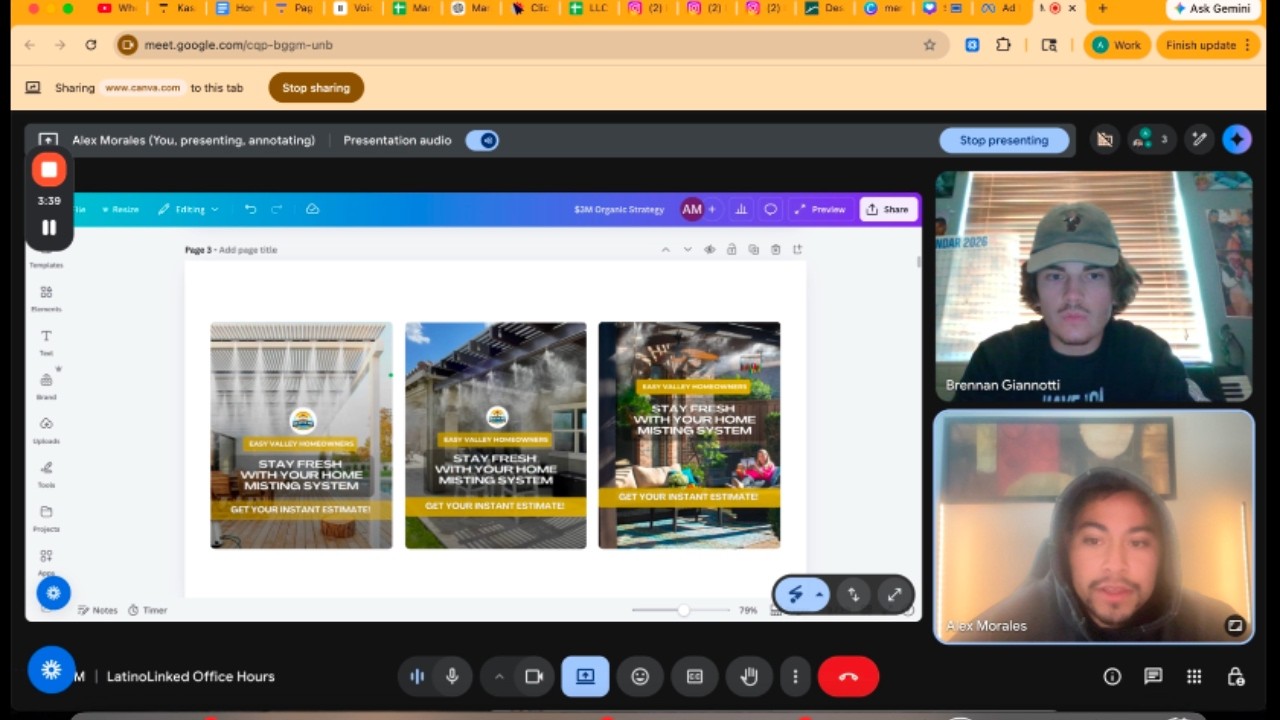This screenshot has width=1280, height=720.
Task: Turn on closed captions
Action: [x=695, y=677]
